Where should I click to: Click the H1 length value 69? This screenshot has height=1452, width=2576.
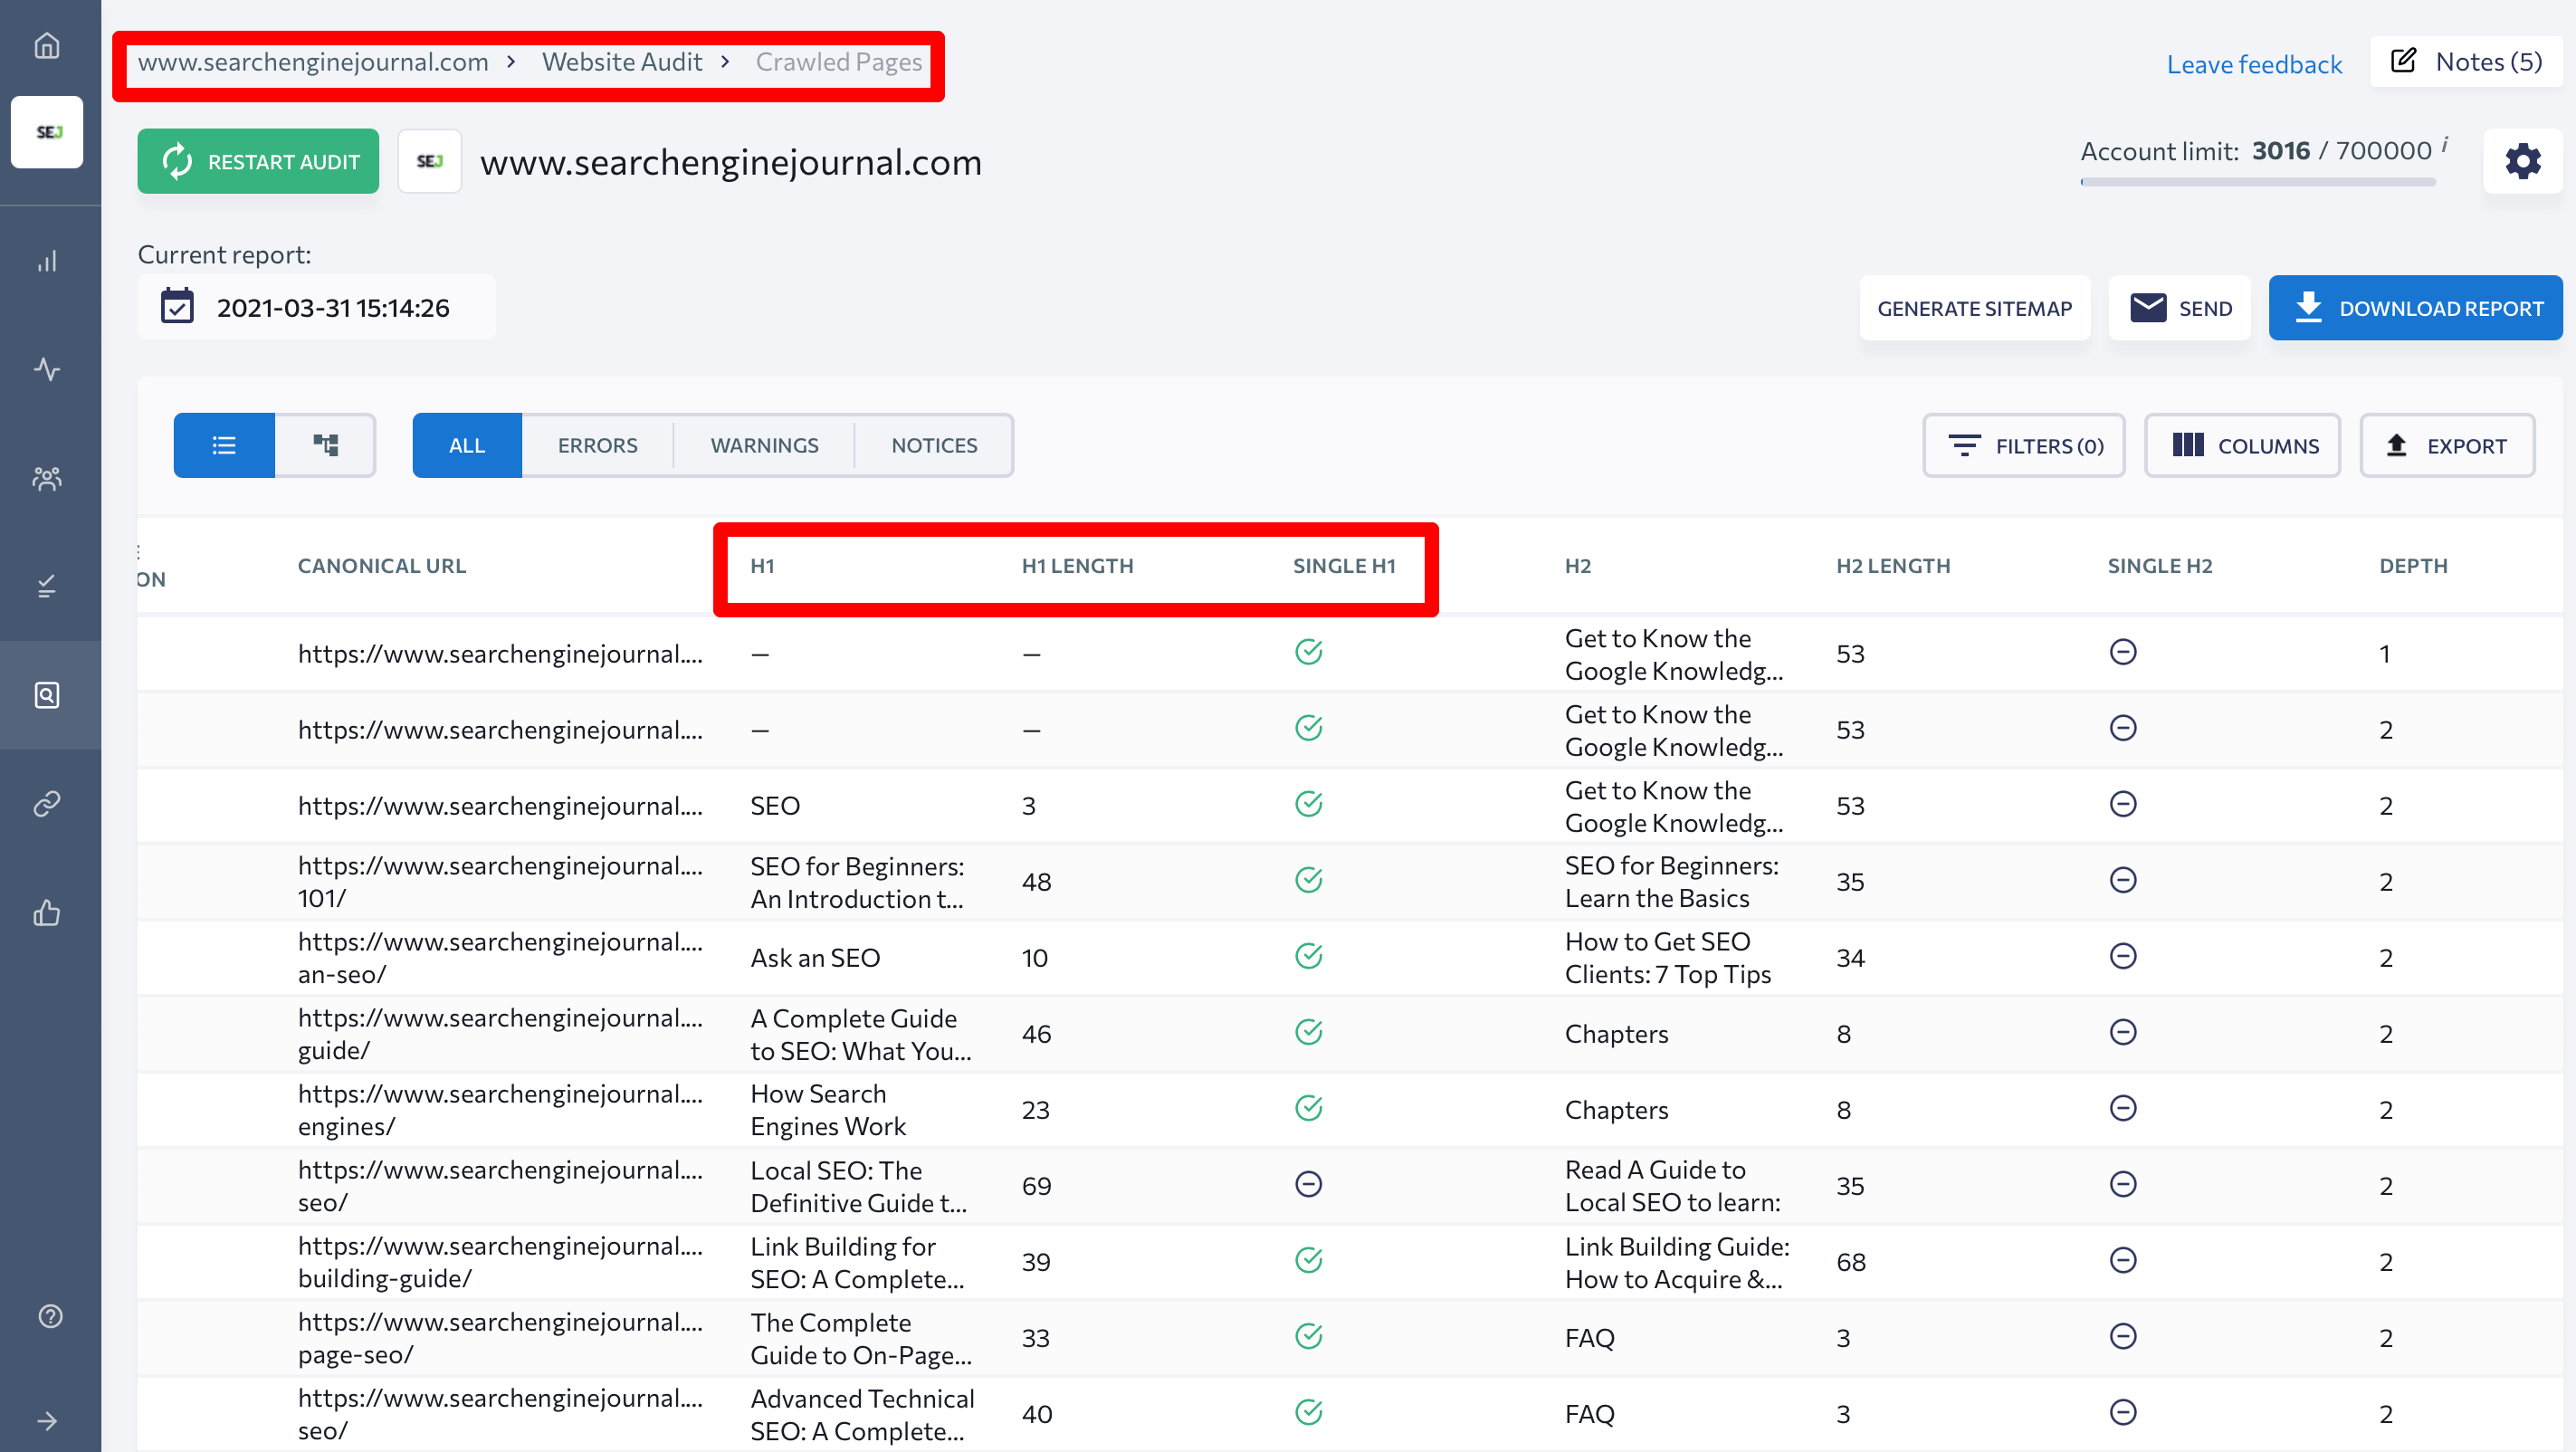point(1036,1186)
